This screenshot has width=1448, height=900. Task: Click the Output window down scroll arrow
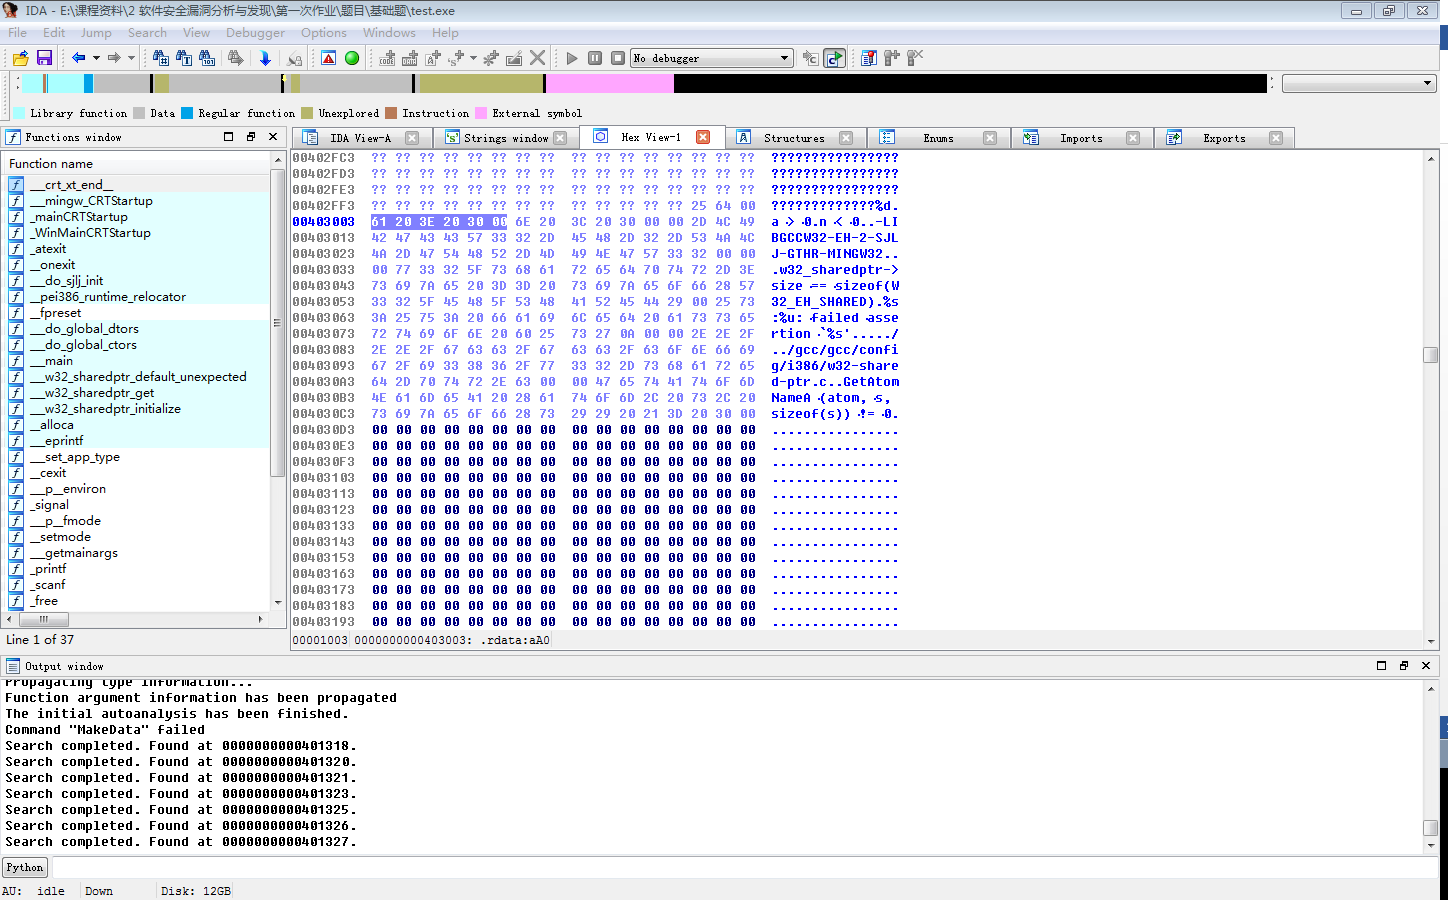point(1431,845)
